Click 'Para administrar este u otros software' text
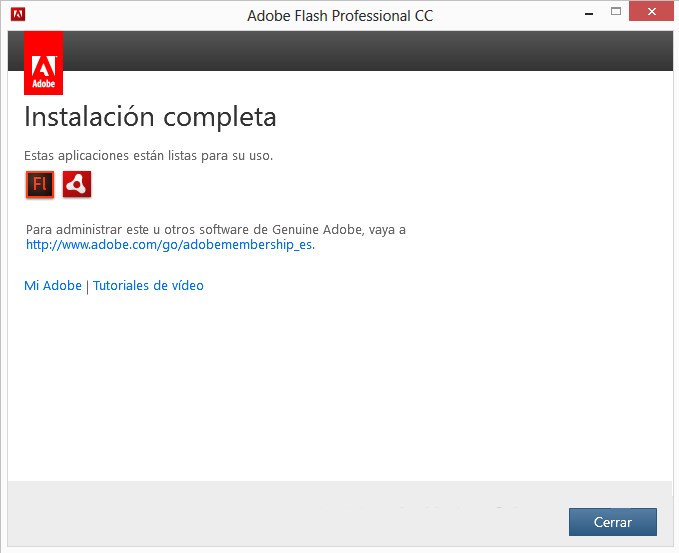The image size is (679, 553). (x=147, y=229)
